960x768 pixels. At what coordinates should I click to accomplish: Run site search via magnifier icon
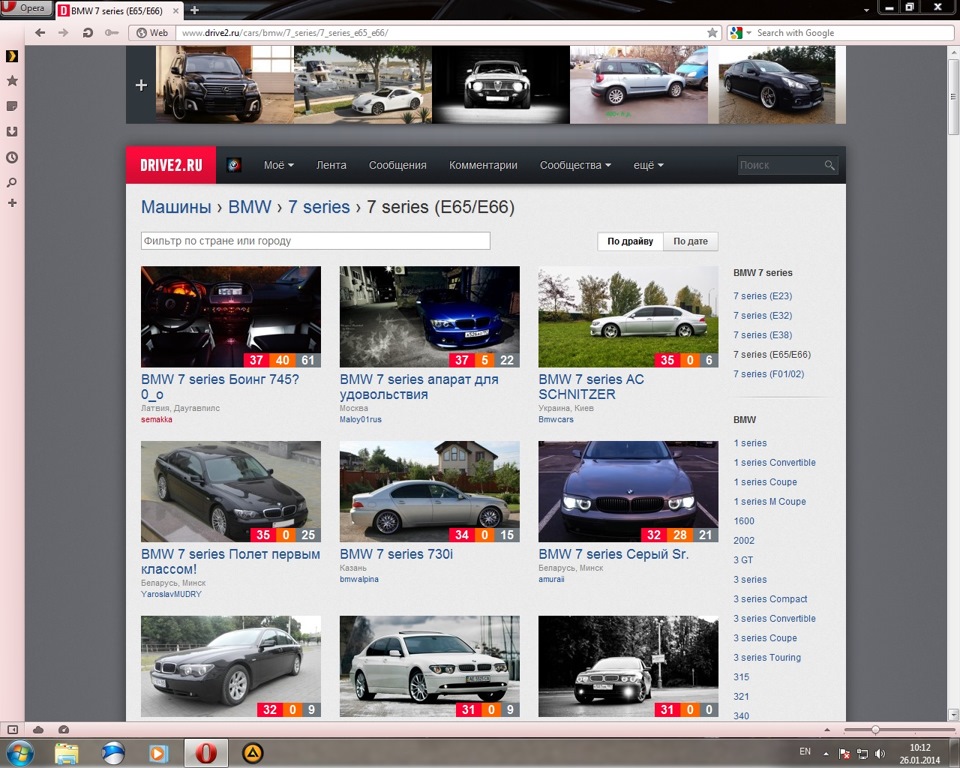click(830, 164)
